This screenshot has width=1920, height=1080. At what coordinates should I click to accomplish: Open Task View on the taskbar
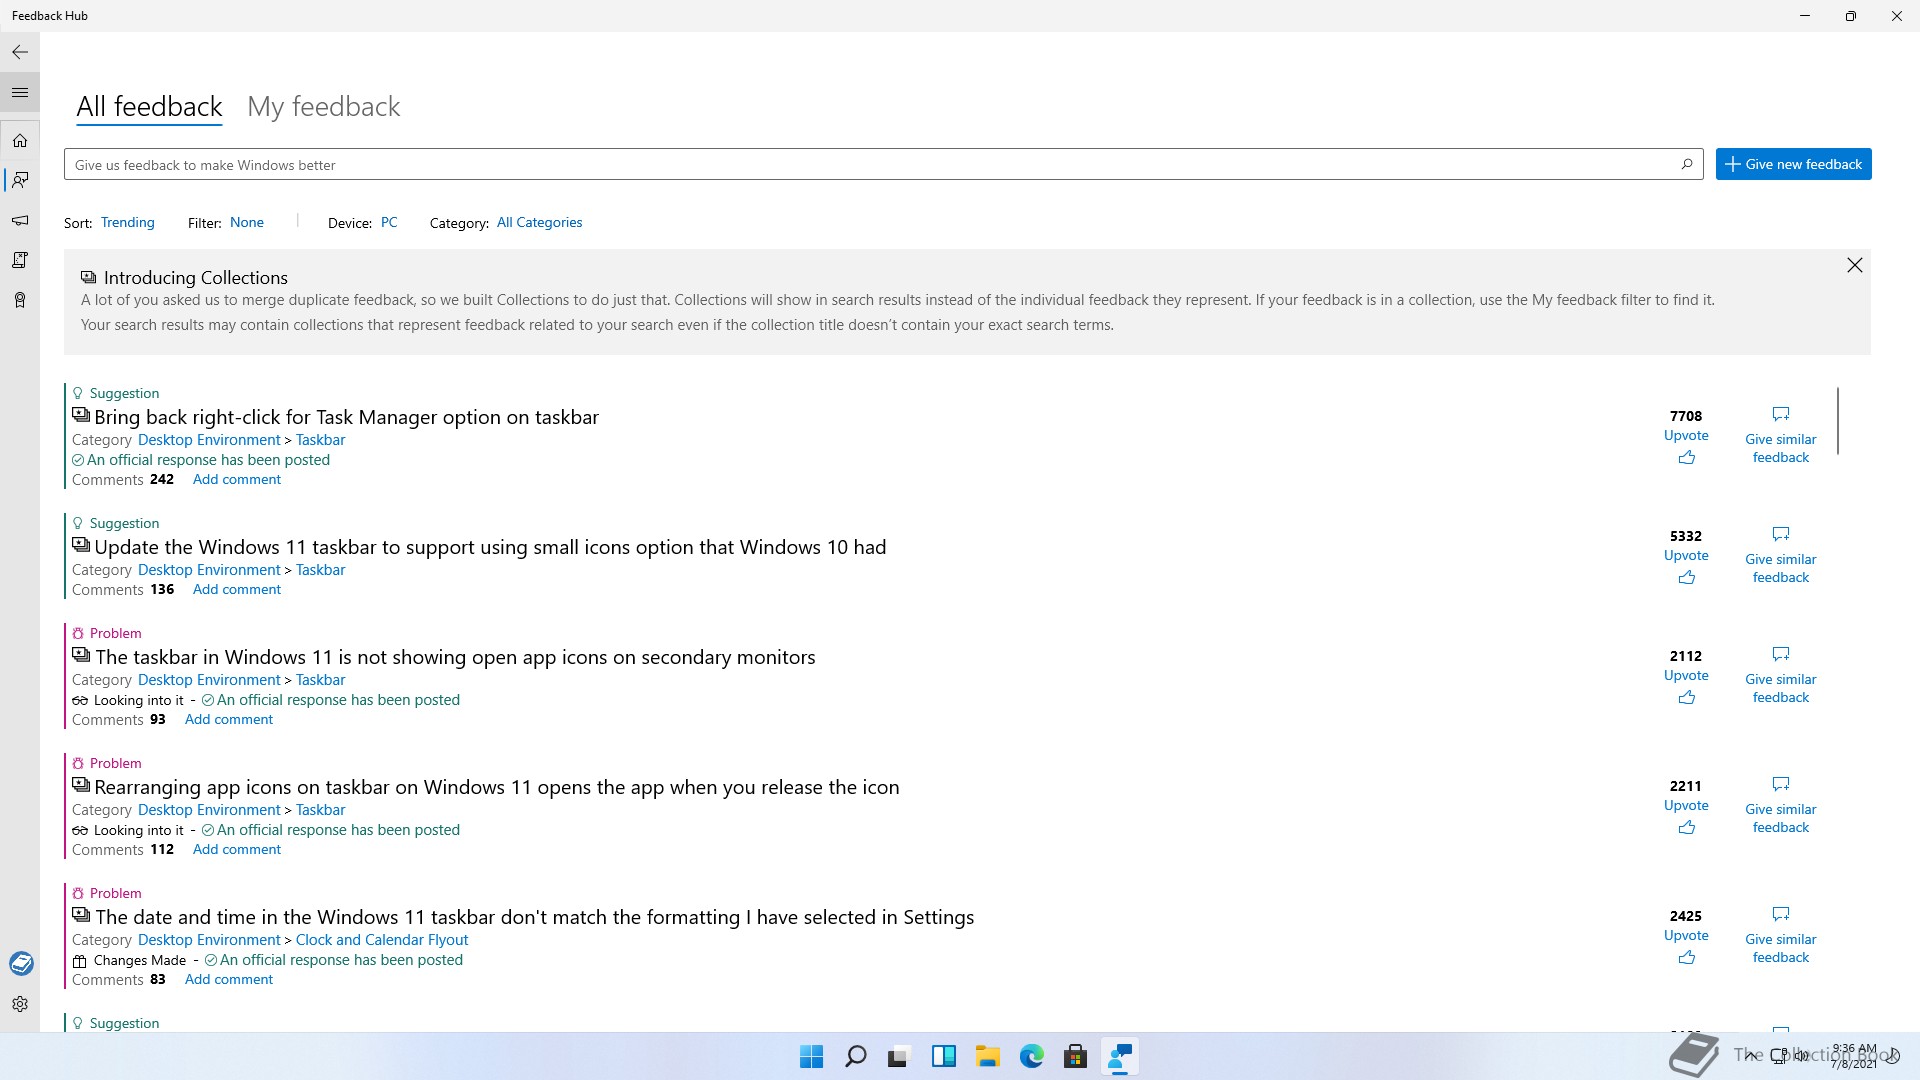(899, 1056)
